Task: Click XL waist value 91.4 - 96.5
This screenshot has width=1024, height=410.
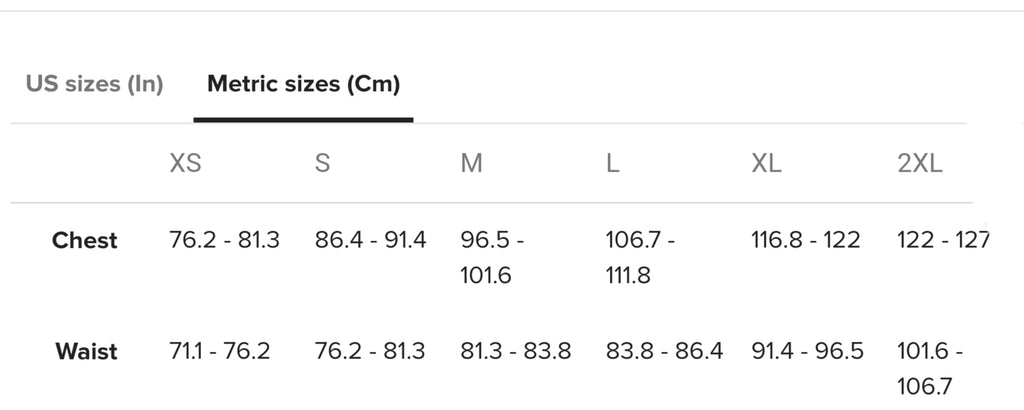Action: pos(806,352)
